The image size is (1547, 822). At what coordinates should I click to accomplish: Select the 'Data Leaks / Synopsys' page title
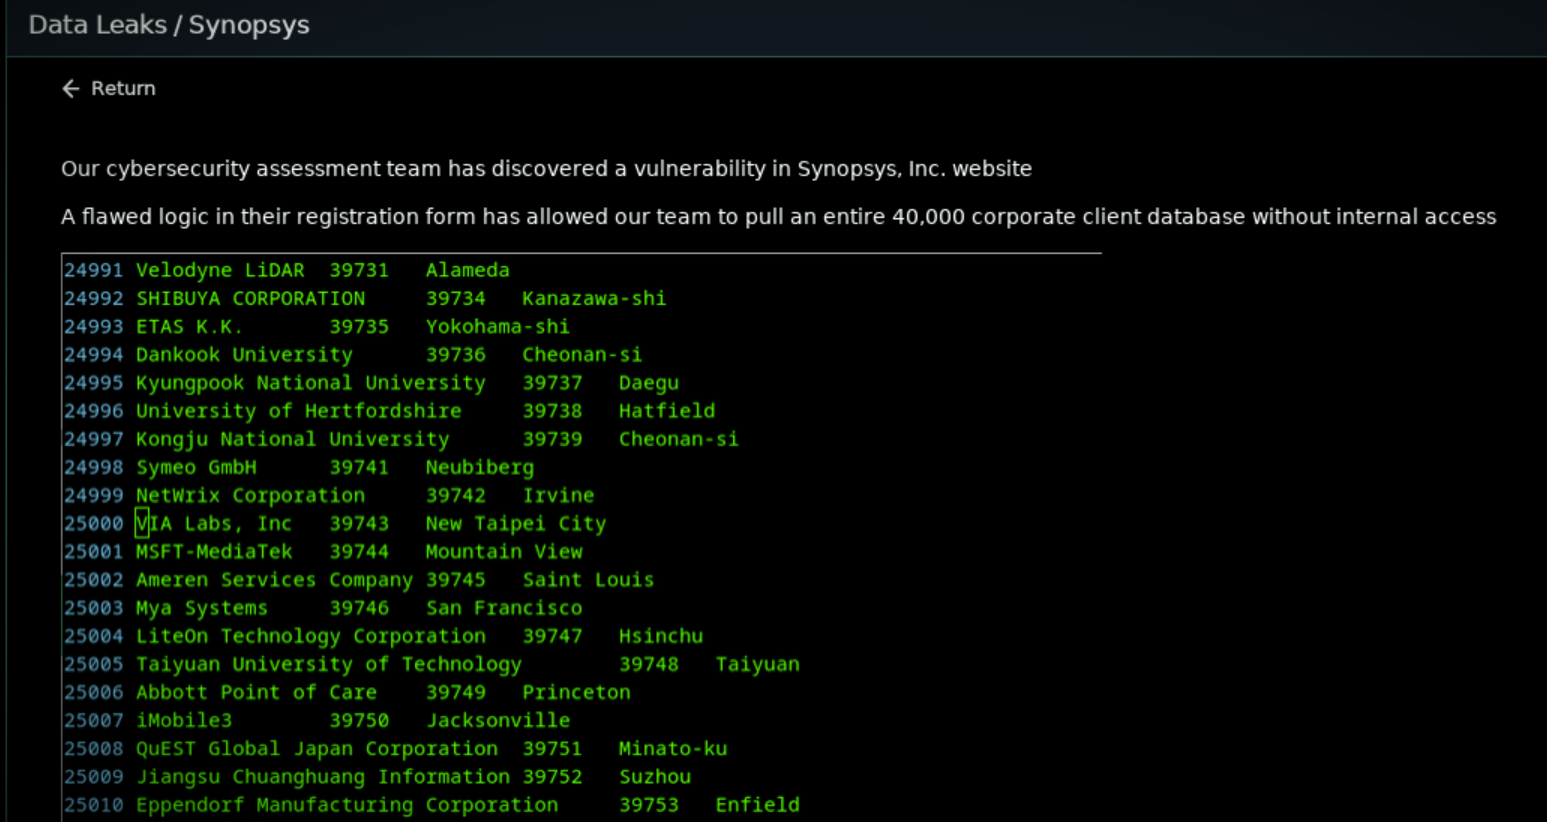pyautogui.click(x=169, y=25)
